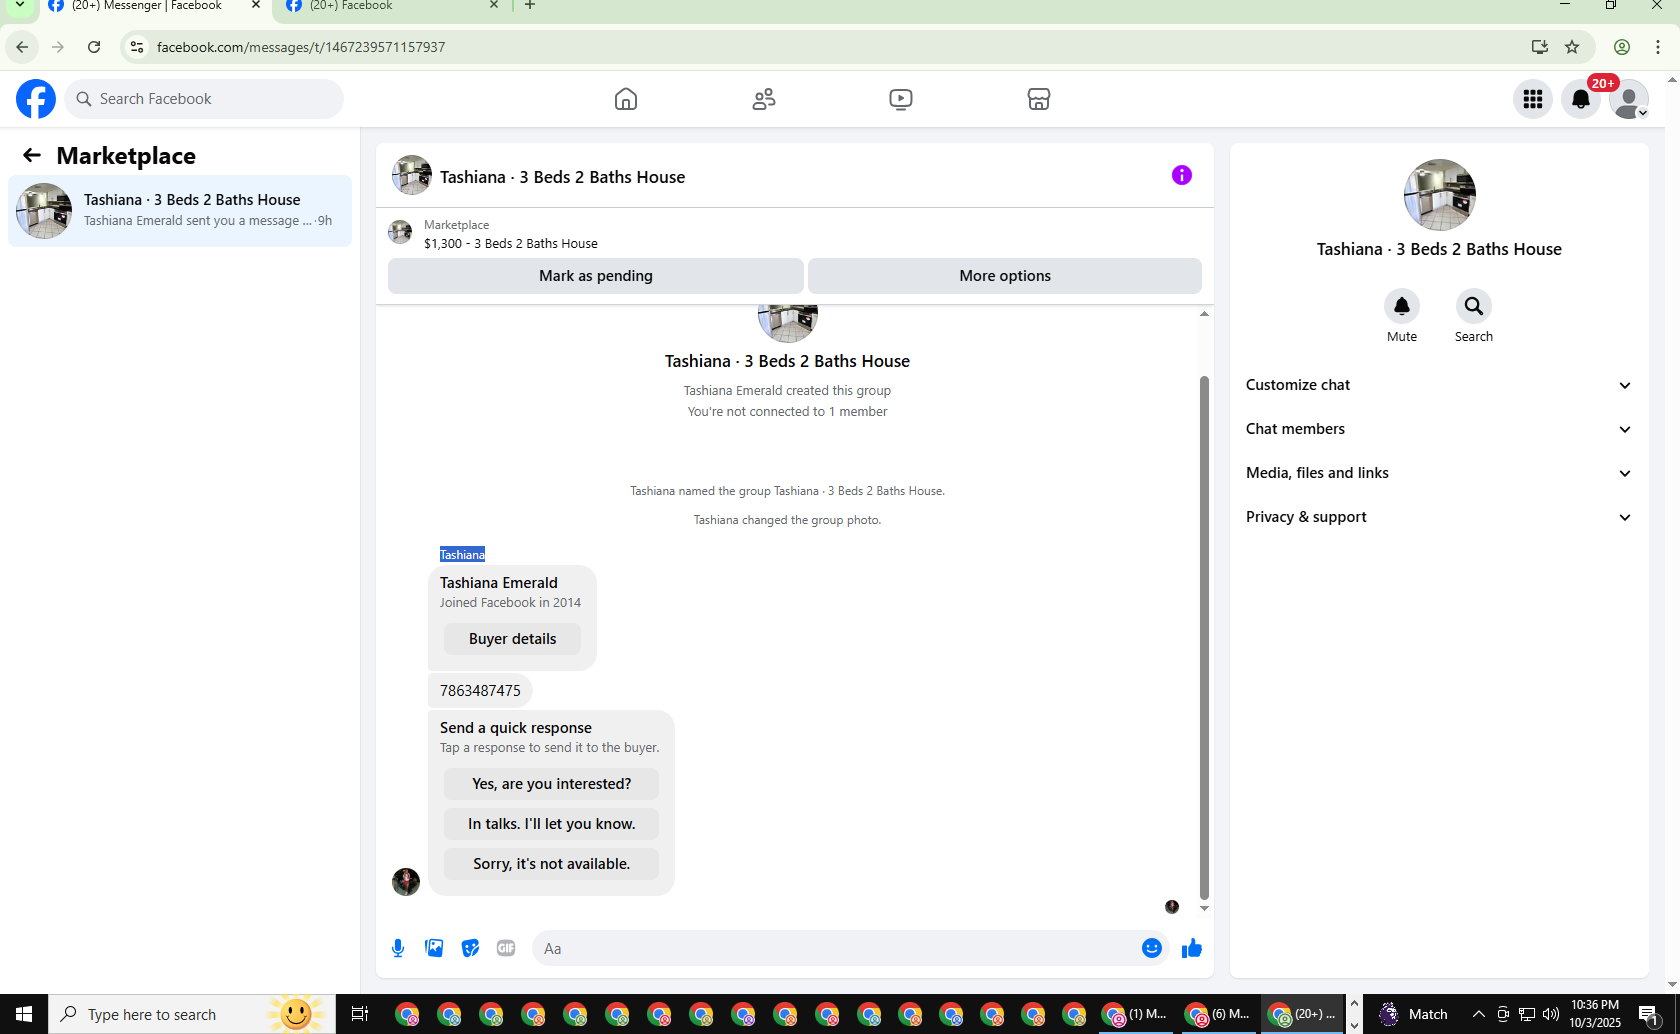The height and width of the screenshot is (1034, 1680).
Task: Choose a sticker from the sticker icon
Action: (x=470, y=948)
